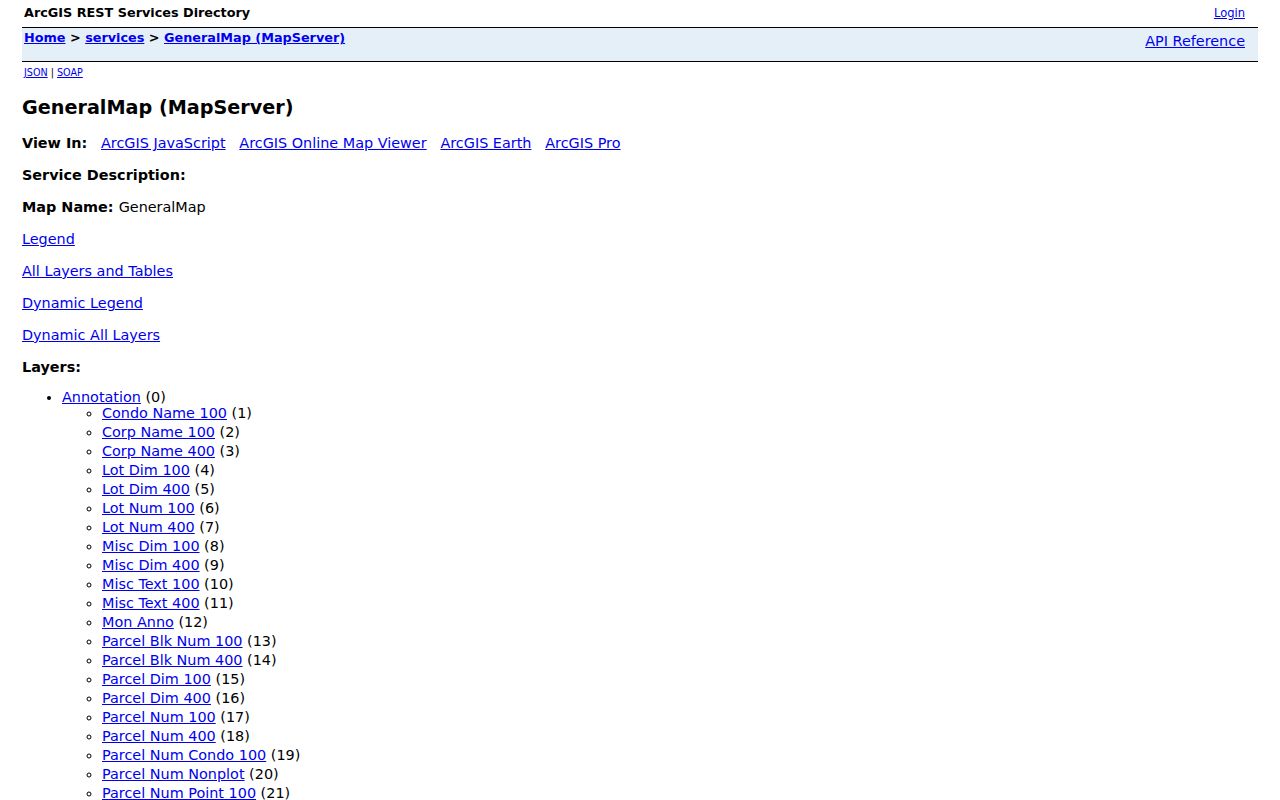Open in ArcGIS Online Map Viewer
The width and height of the screenshot is (1280, 800).
point(333,143)
